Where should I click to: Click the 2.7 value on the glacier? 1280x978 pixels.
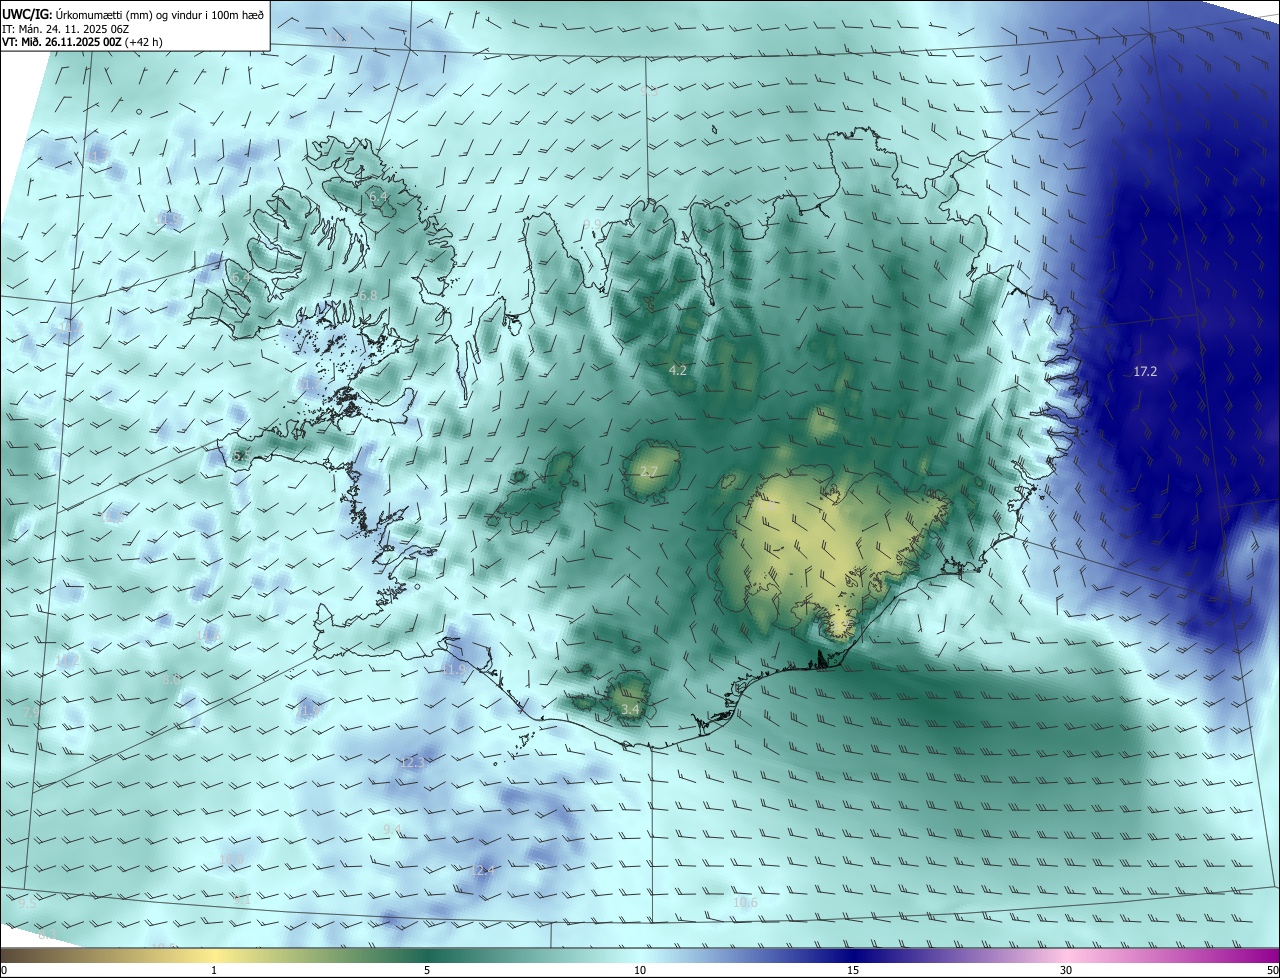[x=649, y=472]
